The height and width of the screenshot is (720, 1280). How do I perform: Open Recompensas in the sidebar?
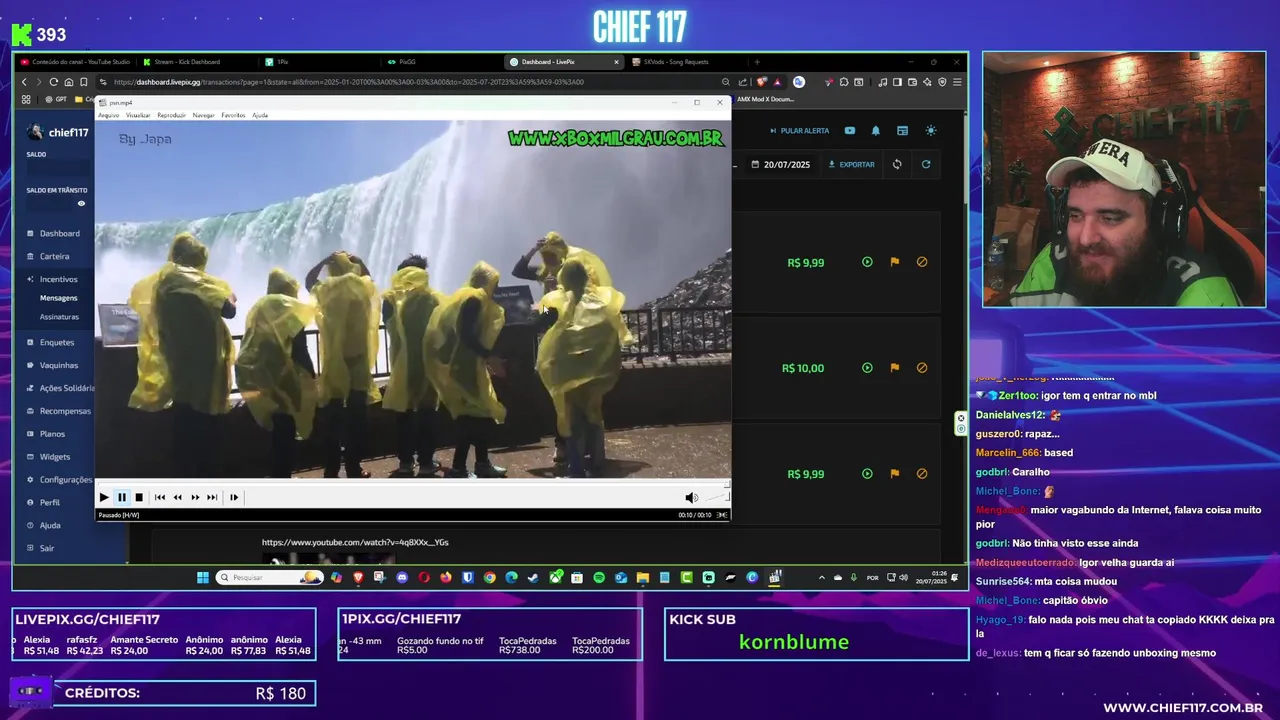pyautogui.click(x=65, y=411)
